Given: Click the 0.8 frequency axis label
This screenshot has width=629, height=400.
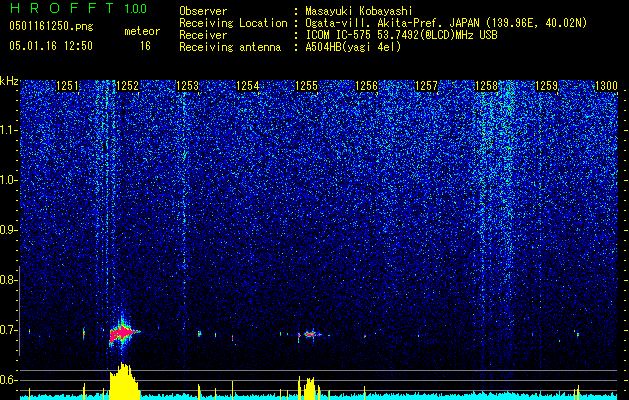Looking at the screenshot, I should click(9, 280).
